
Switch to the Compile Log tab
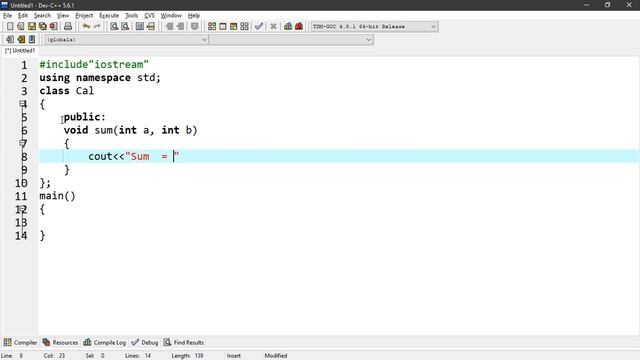coord(105,342)
